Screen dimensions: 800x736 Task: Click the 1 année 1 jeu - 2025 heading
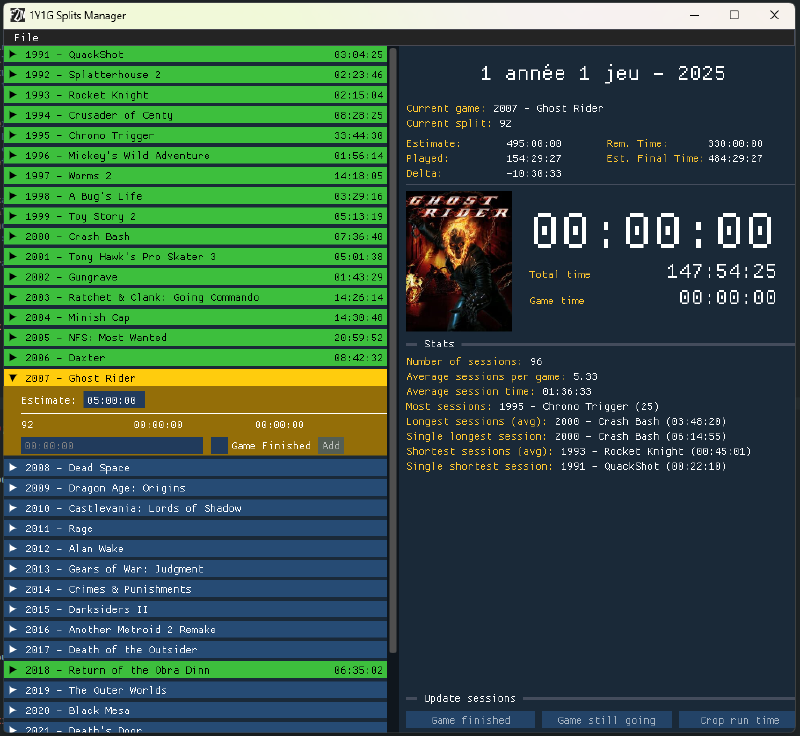point(603,73)
